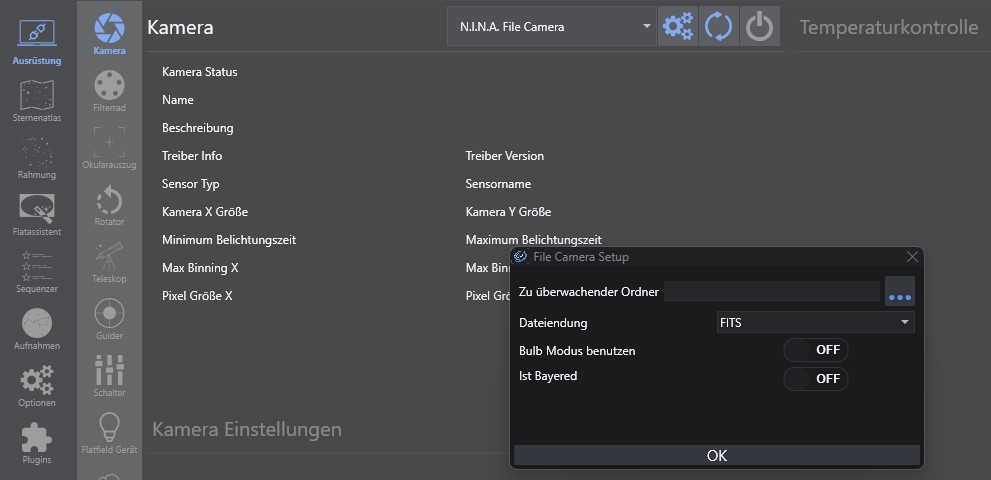Browse for folder with the dots button
Image resolution: width=991 pixels, height=480 pixels.
tap(899, 292)
